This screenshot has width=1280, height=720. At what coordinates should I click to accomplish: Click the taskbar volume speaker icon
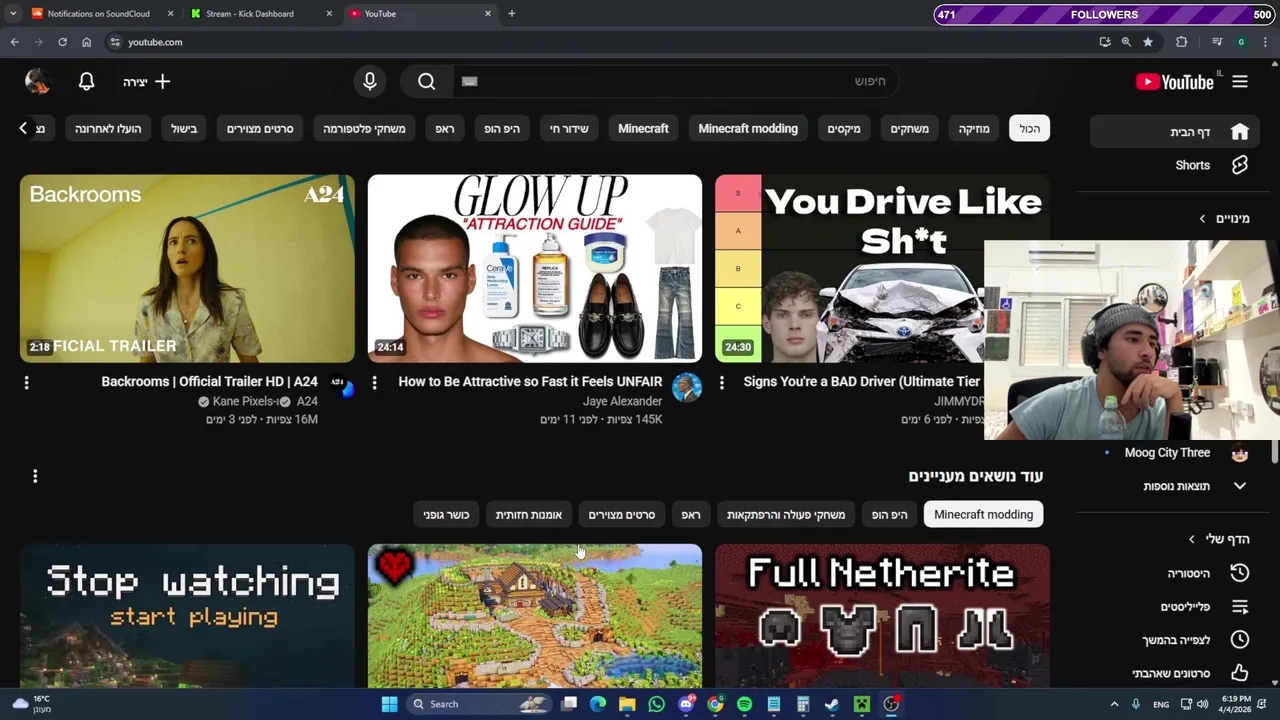1203,704
